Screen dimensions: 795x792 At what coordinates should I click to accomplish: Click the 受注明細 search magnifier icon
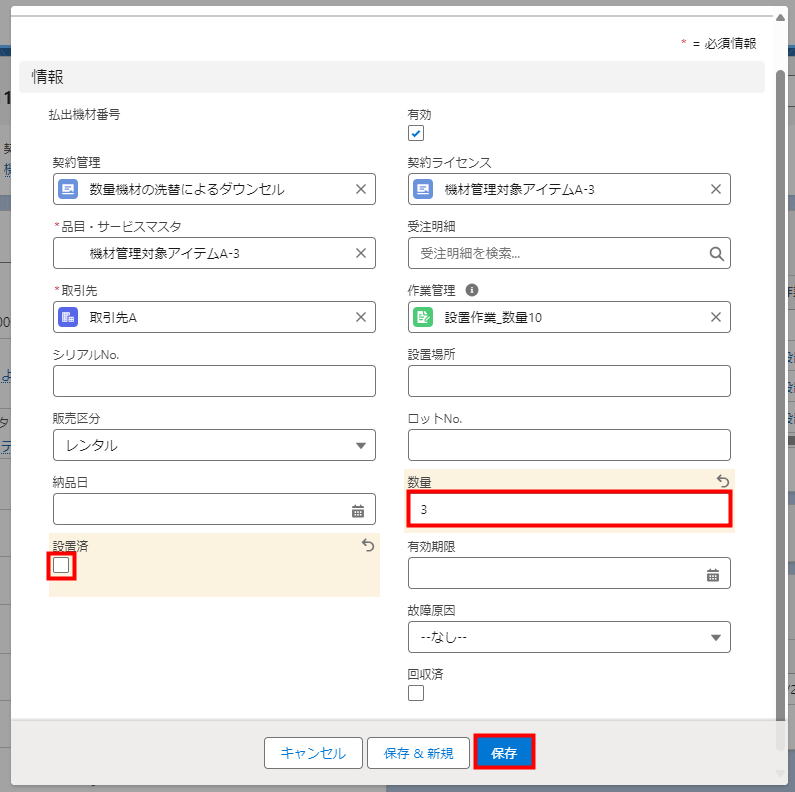716,254
